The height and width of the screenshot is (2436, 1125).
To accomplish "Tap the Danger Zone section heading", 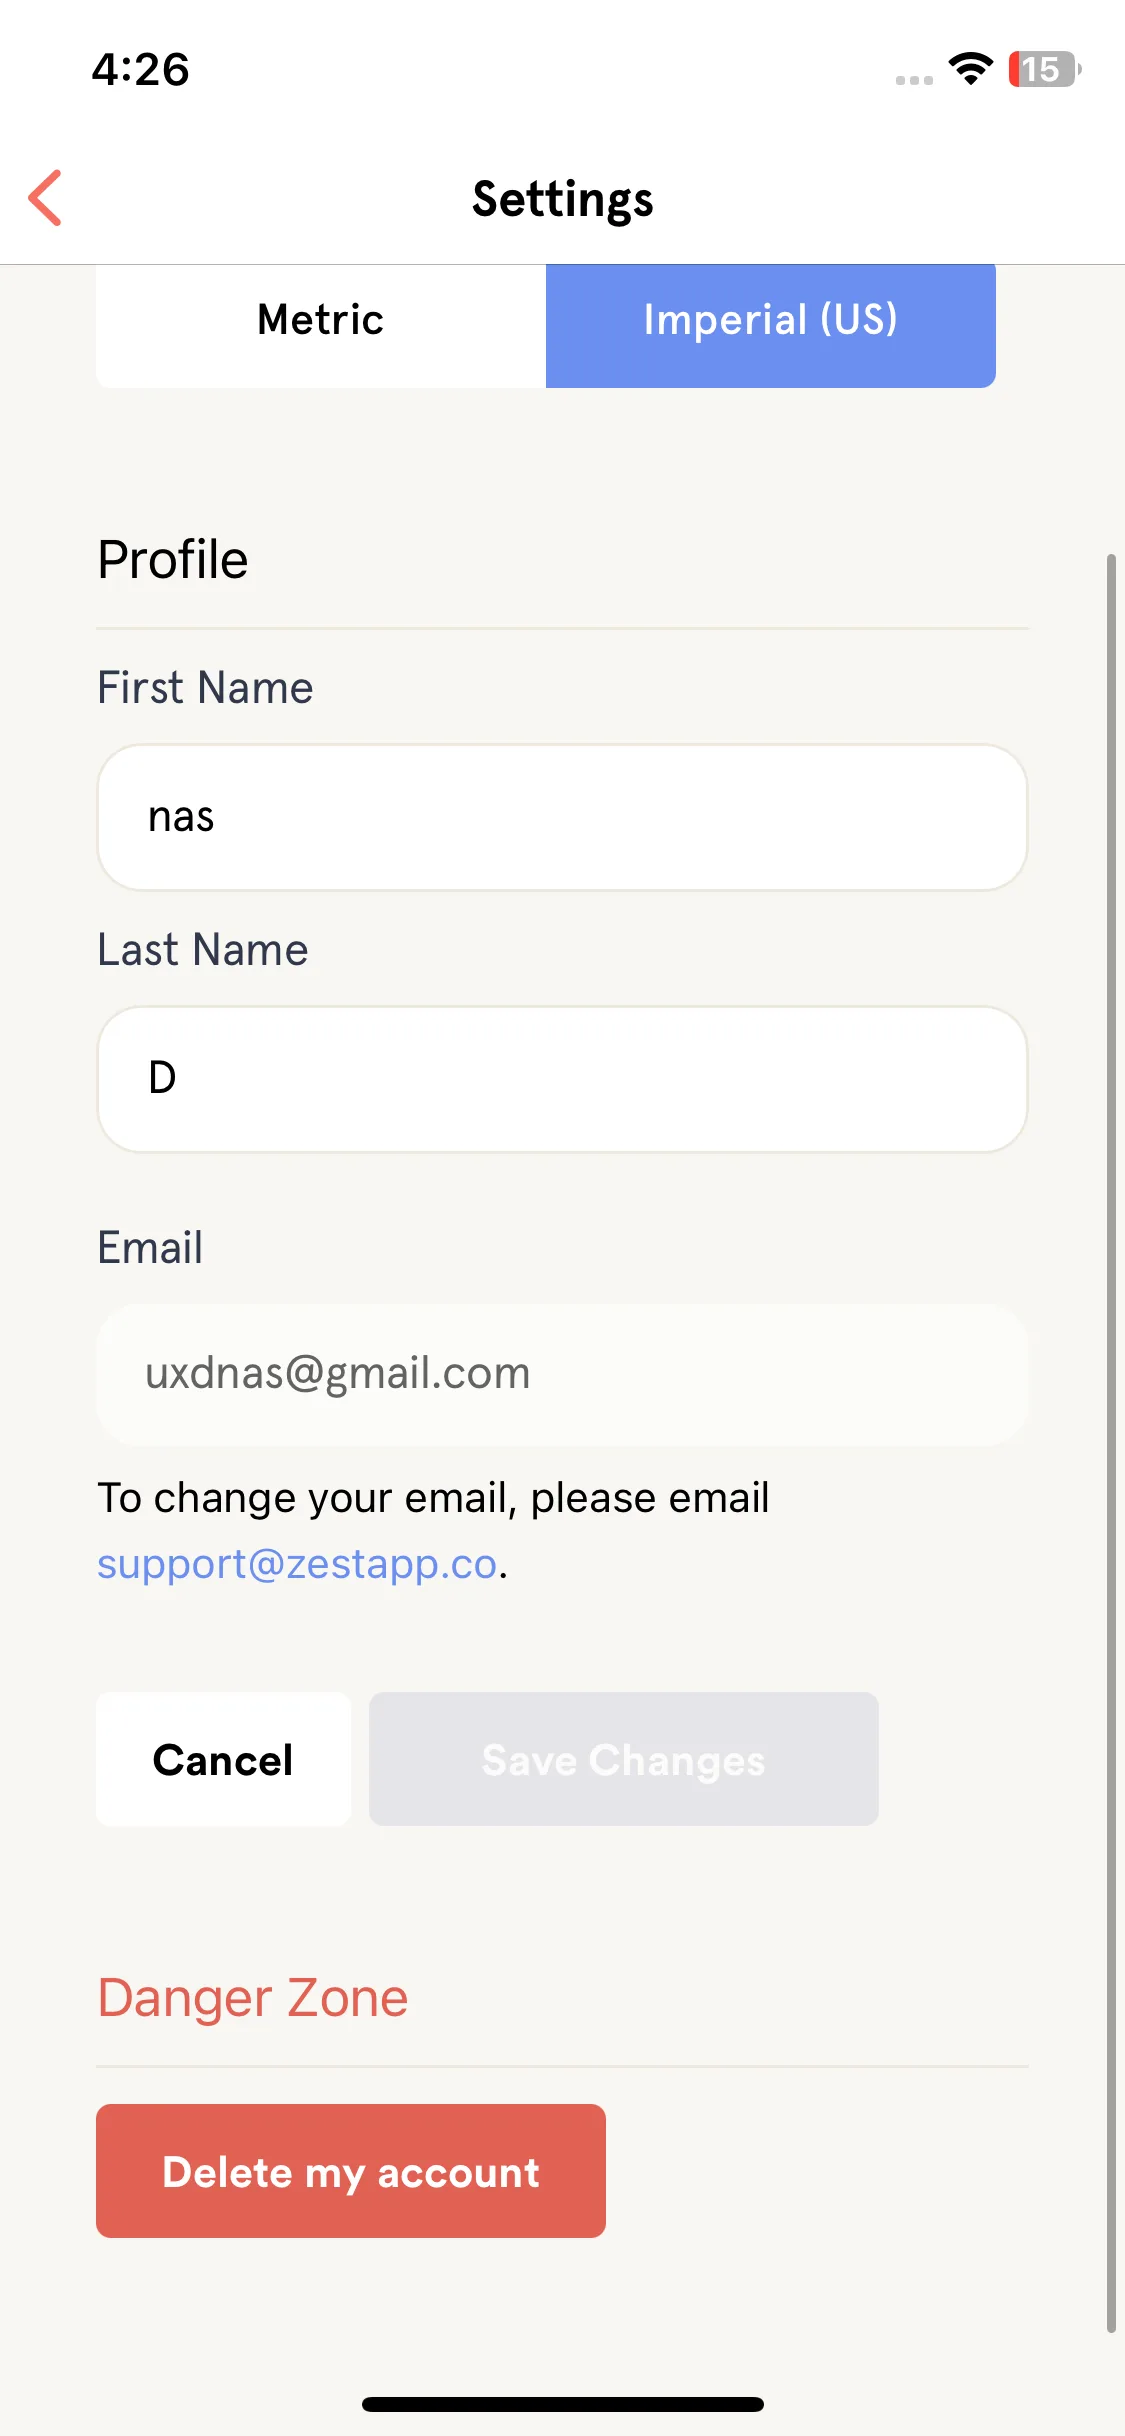I will point(253,1997).
